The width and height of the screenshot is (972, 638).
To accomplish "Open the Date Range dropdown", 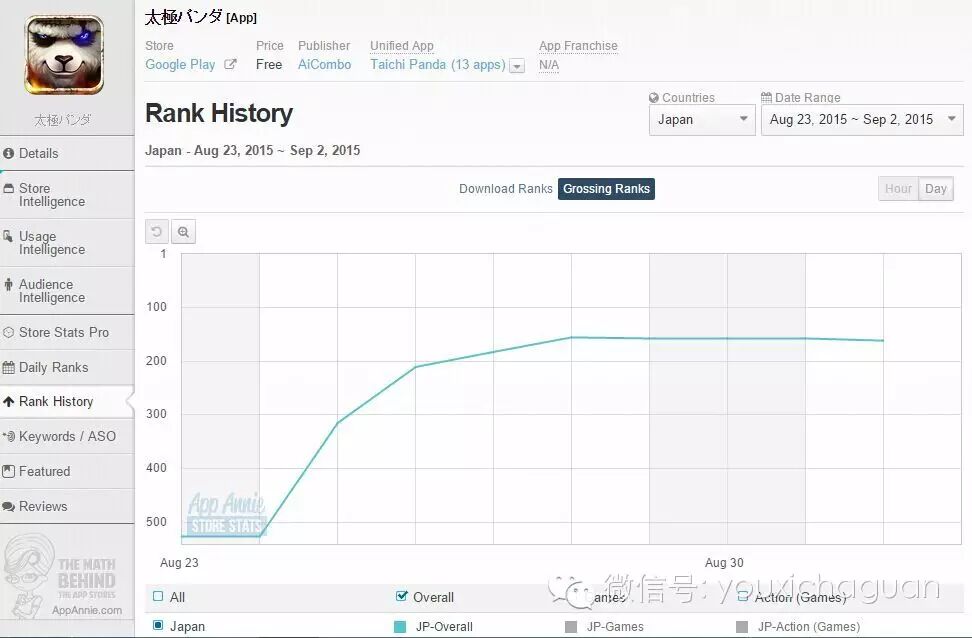I will (x=862, y=120).
